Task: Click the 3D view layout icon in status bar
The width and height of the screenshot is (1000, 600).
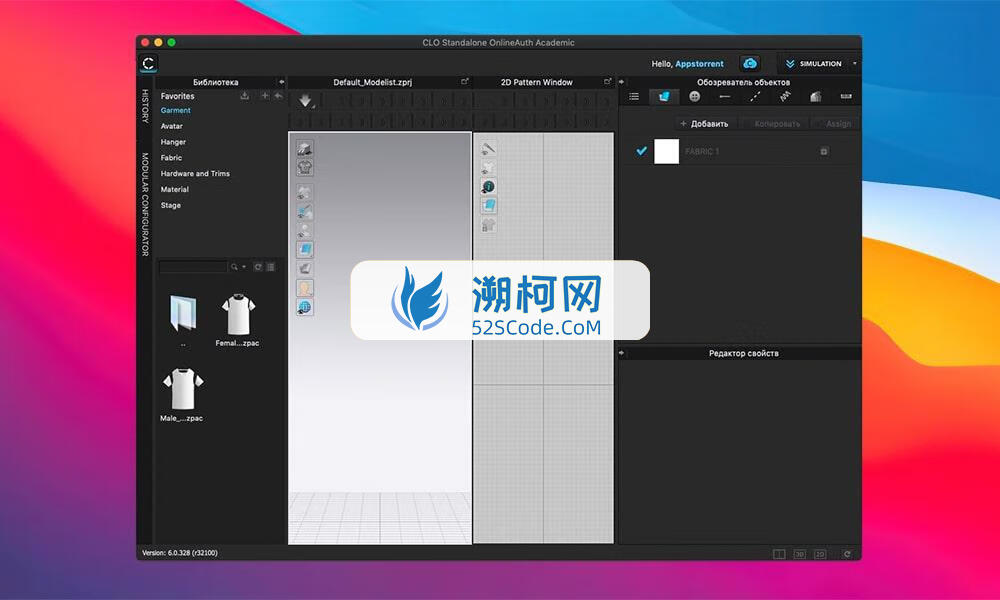Action: pyautogui.click(x=800, y=554)
